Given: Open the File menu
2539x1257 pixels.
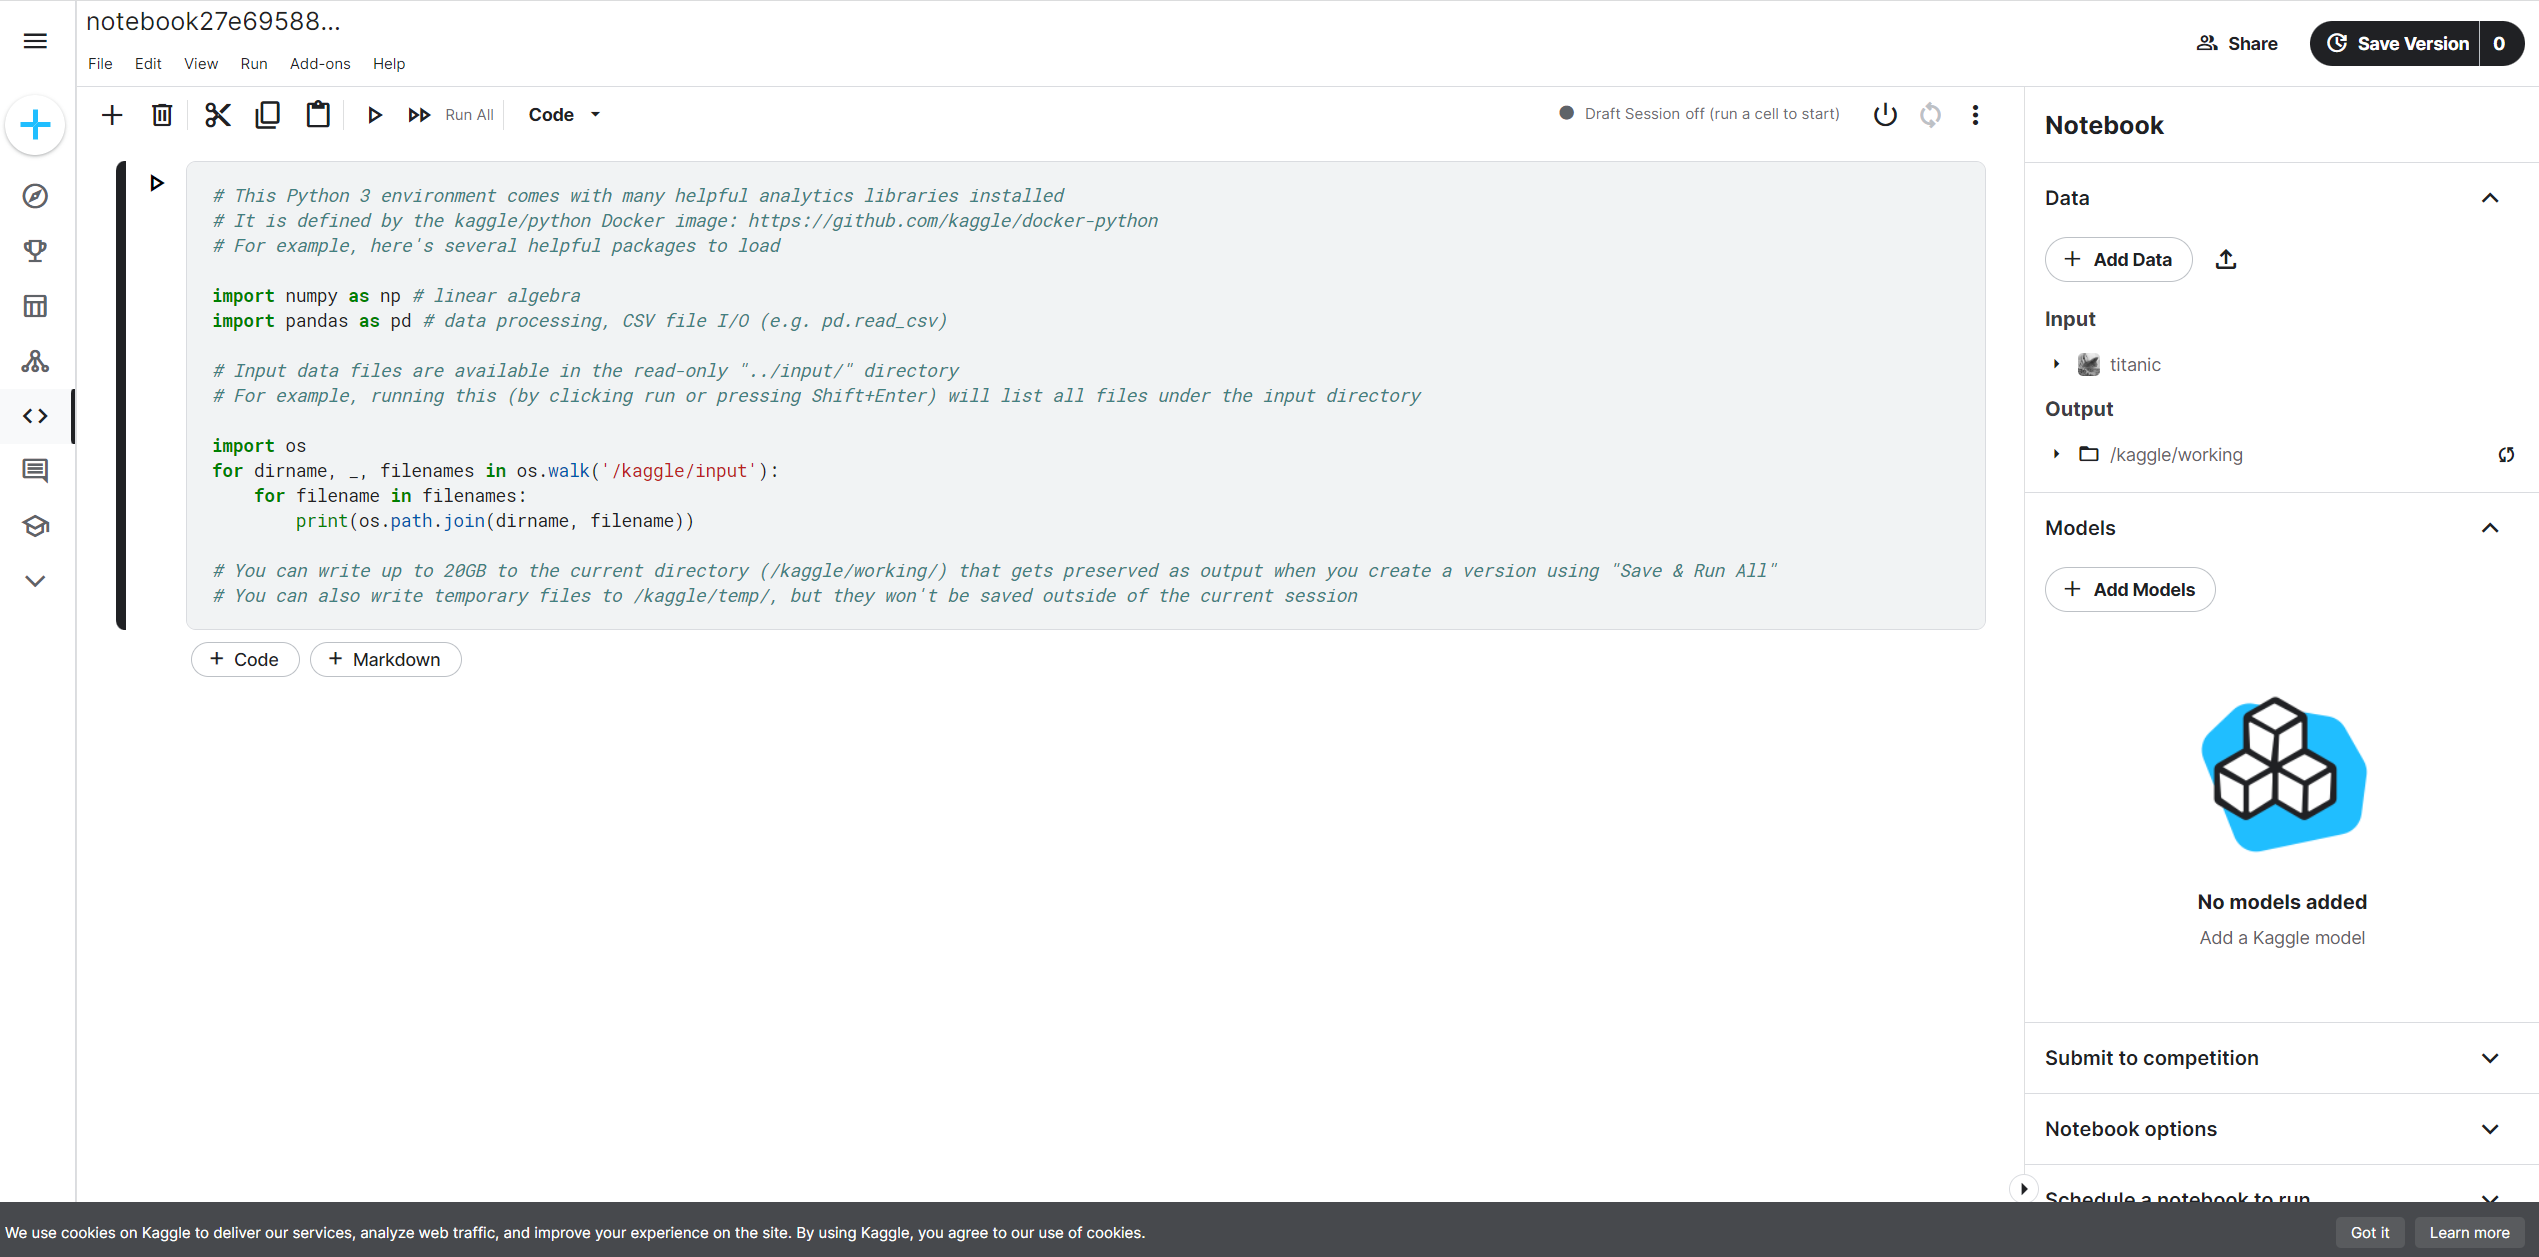Looking at the screenshot, I should click(100, 64).
